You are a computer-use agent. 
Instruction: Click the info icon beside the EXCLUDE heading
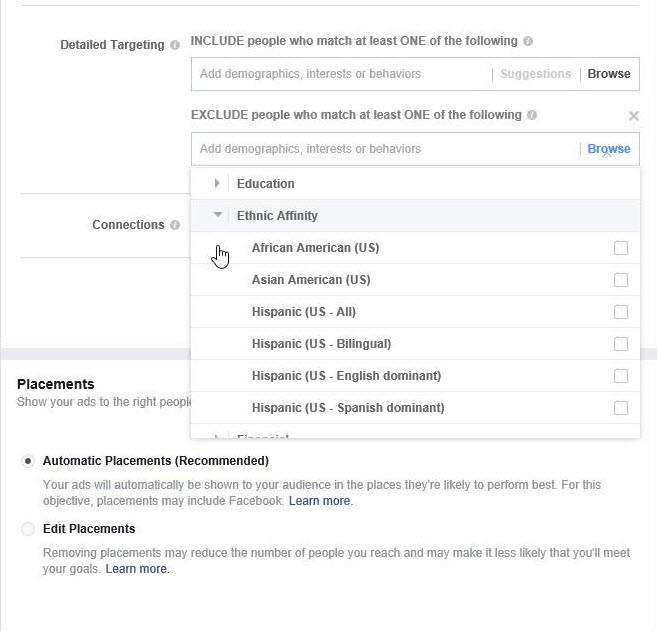[532, 115]
